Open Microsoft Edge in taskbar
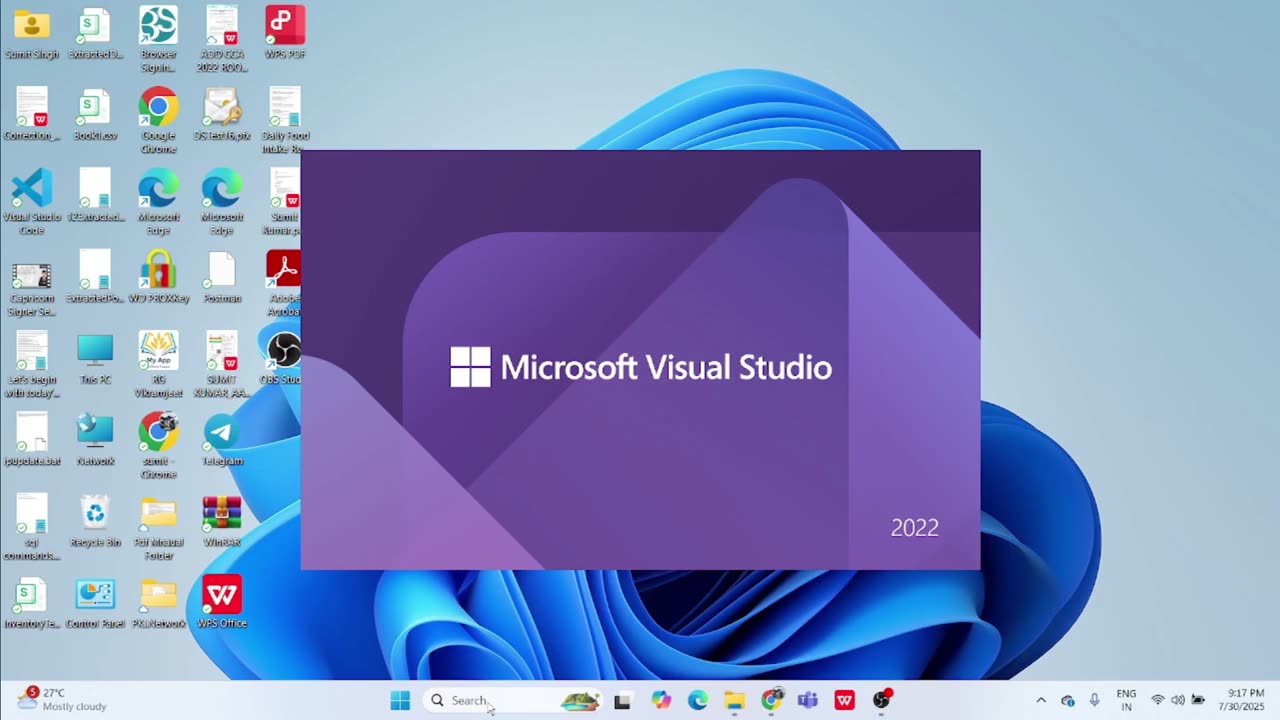The image size is (1280, 720). [x=698, y=700]
